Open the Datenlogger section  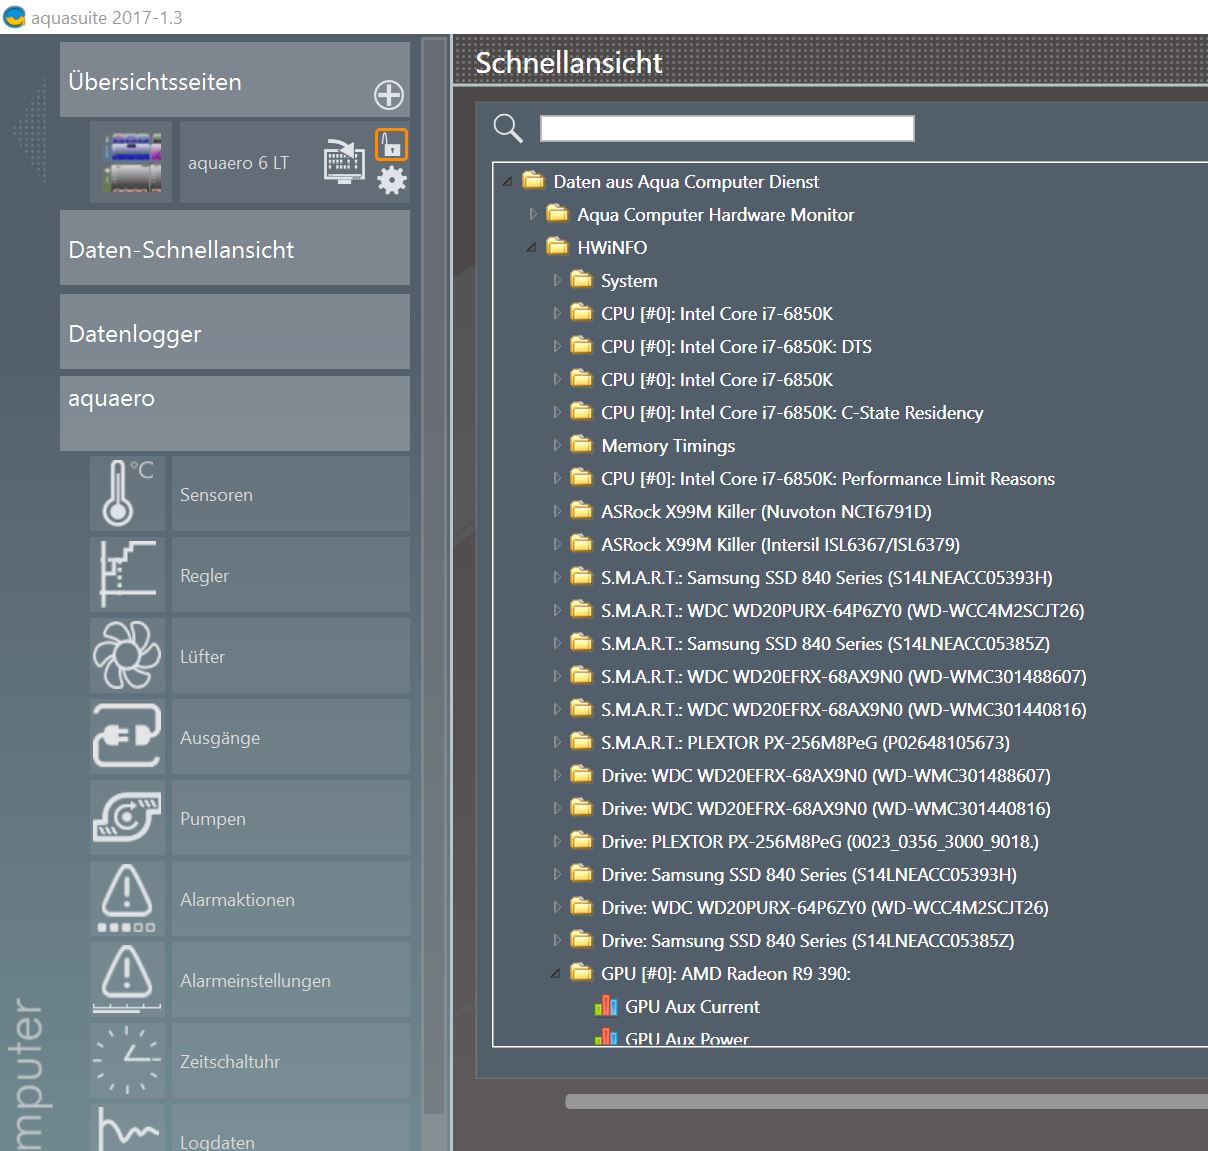(x=235, y=332)
